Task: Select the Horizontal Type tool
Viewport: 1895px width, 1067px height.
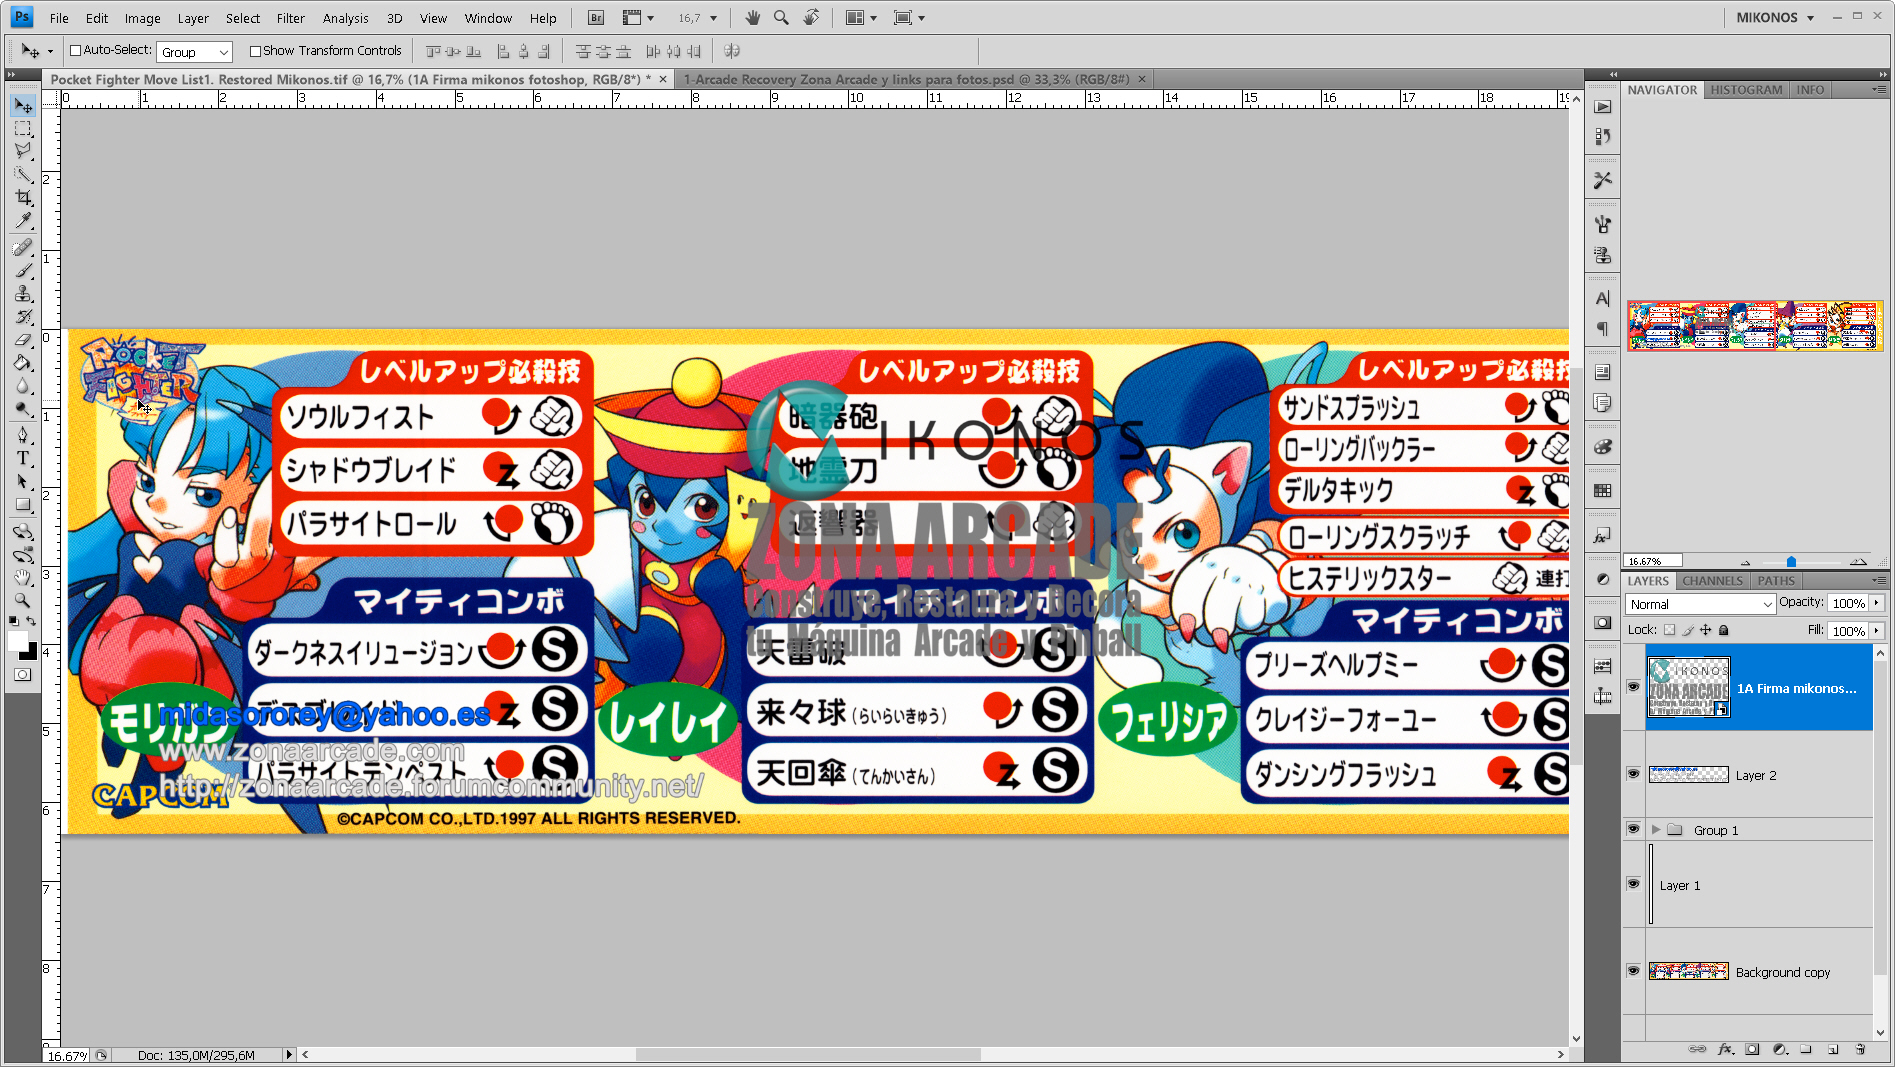Action: coord(22,458)
